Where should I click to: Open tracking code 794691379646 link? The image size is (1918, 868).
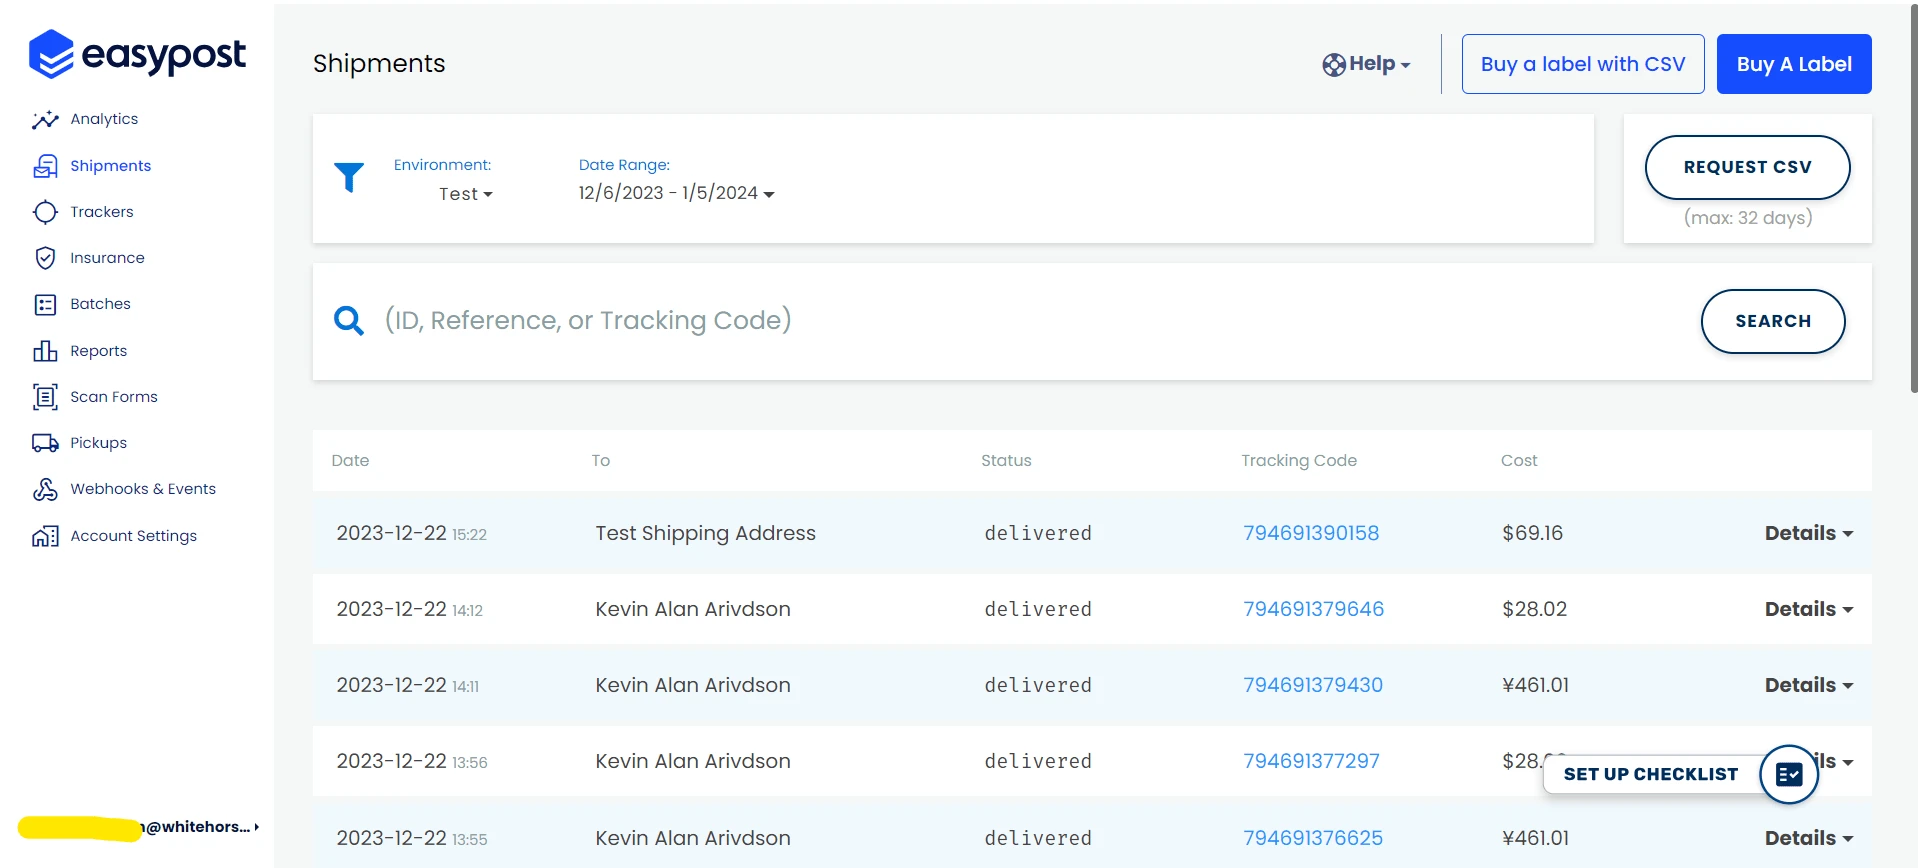[x=1313, y=609]
